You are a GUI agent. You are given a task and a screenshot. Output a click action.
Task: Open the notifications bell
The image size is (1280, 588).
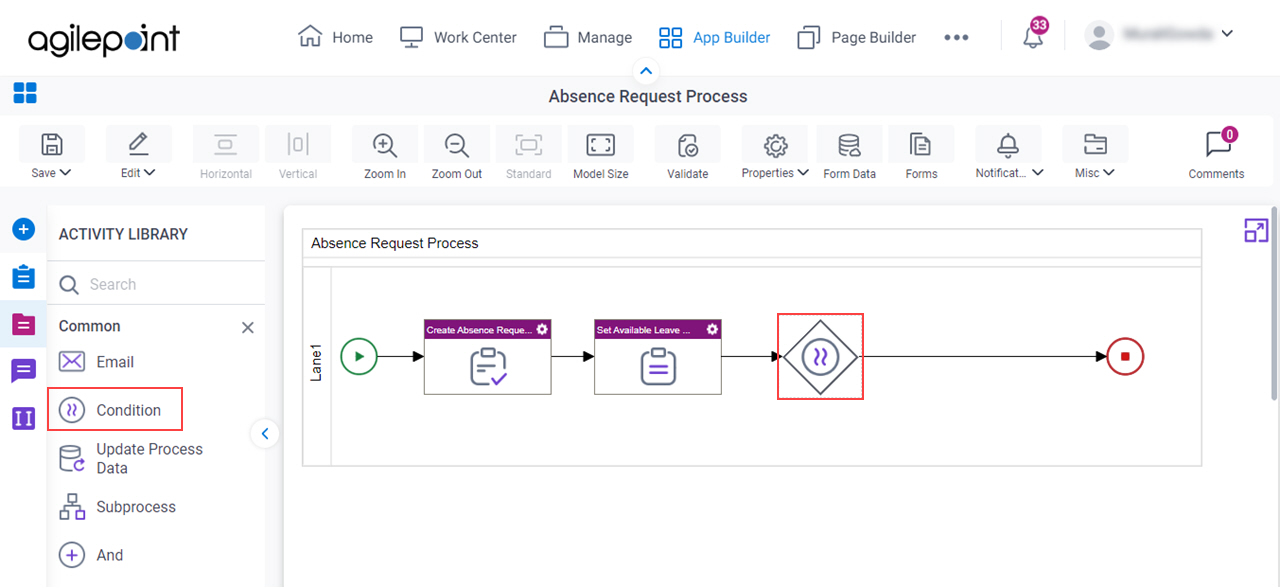click(1033, 37)
